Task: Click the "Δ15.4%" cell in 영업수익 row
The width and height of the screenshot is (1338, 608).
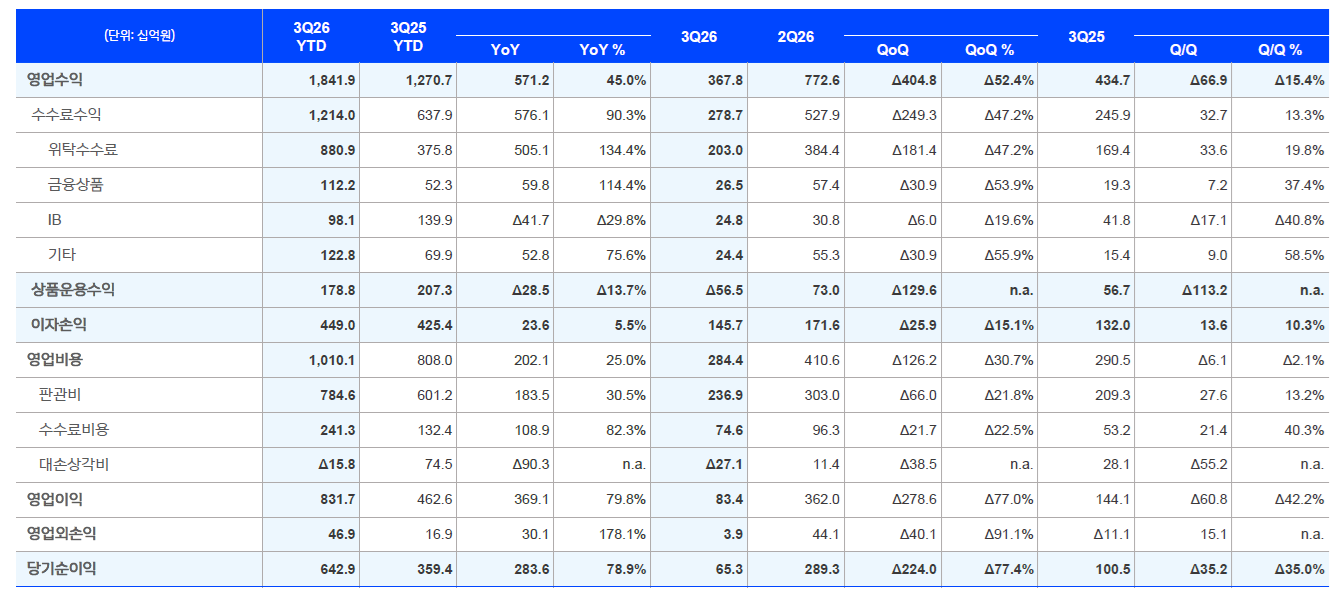Action: tap(1300, 80)
